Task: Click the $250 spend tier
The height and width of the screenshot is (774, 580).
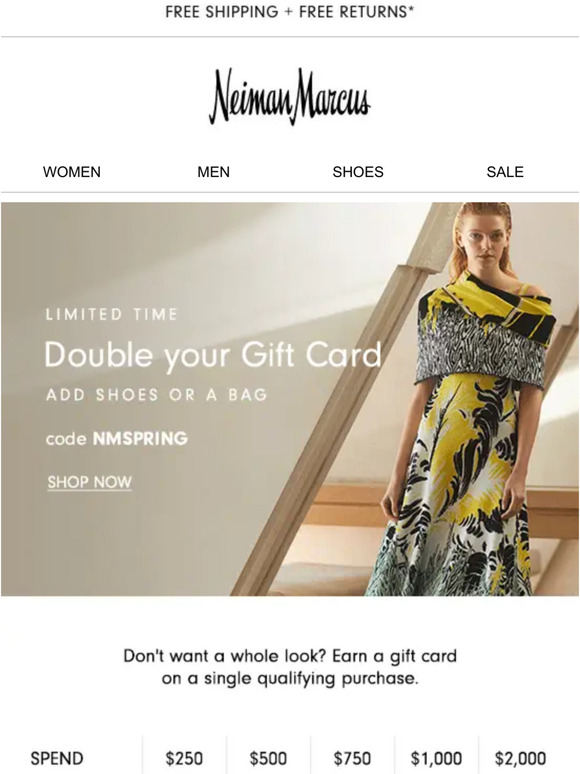Action: pyautogui.click(x=184, y=758)
